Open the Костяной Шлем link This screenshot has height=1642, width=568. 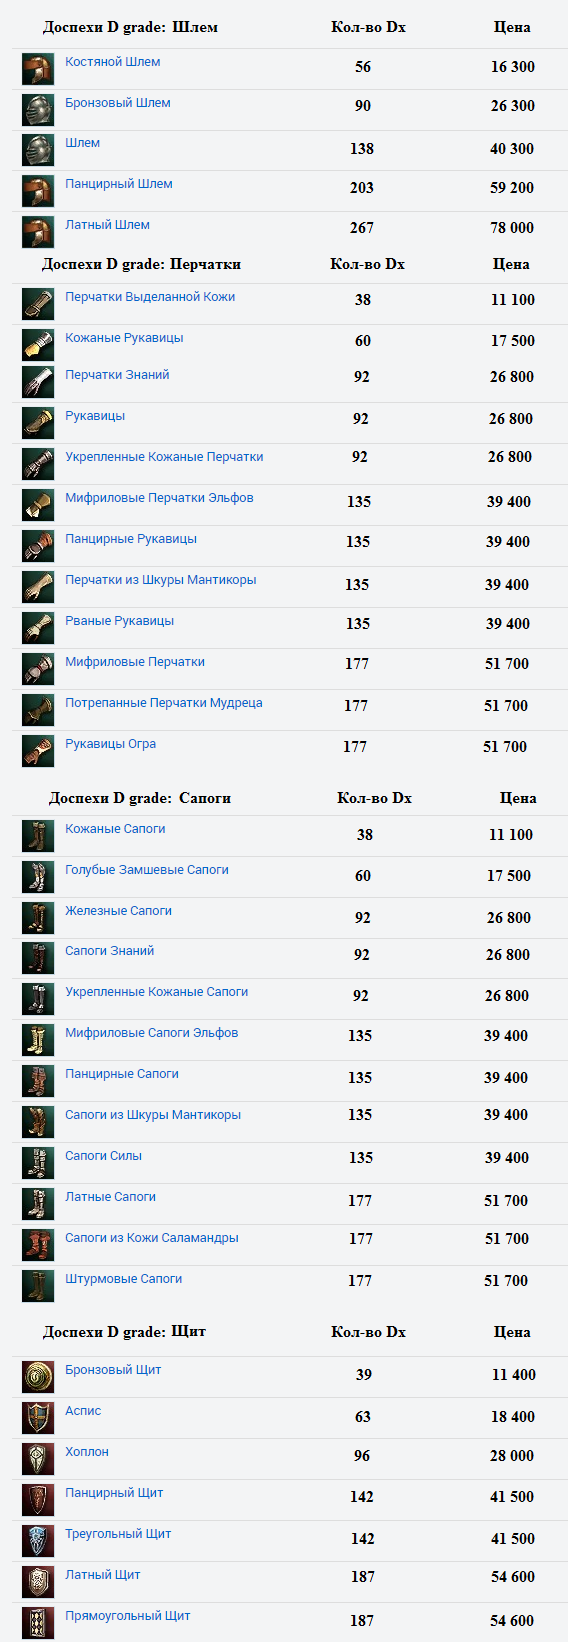[x=112, y=62]
